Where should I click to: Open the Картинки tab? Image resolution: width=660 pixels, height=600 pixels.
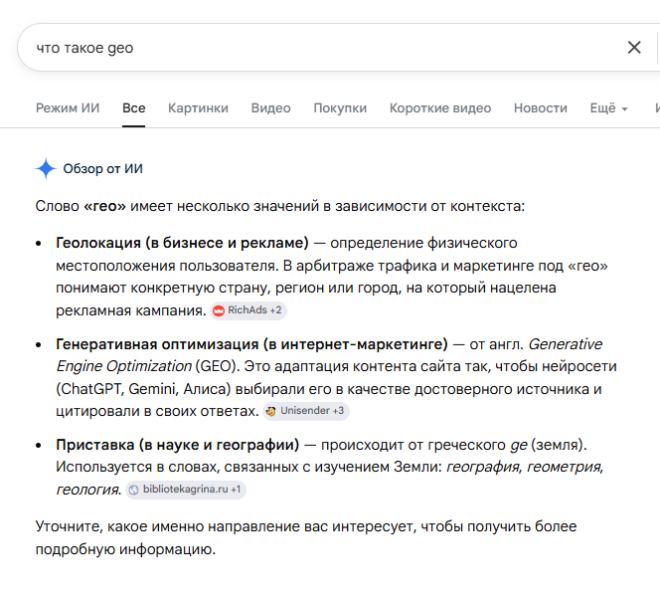point(198,108)
